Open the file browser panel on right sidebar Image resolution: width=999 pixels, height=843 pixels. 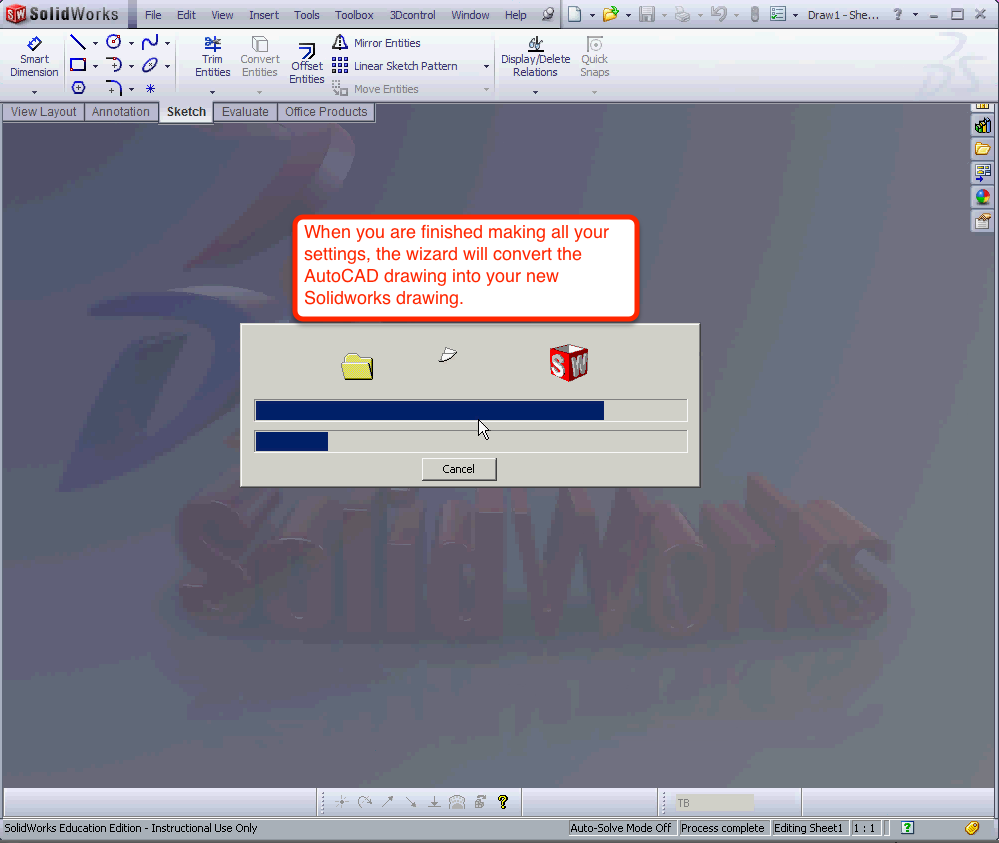[x=982, y=148]
